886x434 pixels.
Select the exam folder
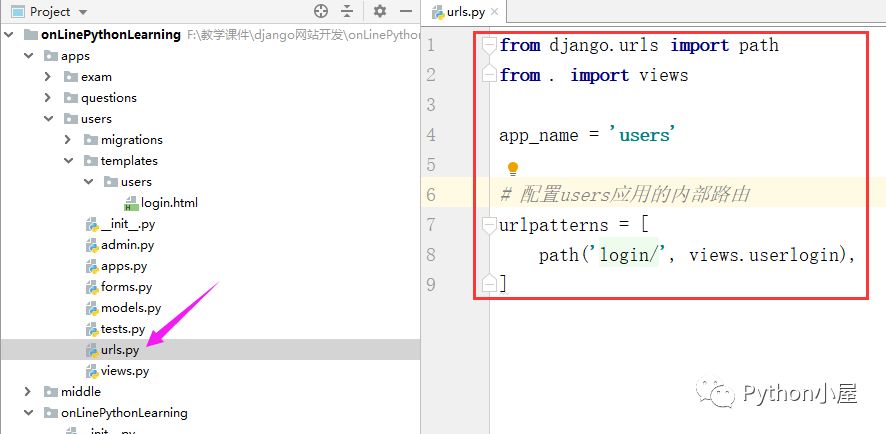tap(97, 77)
